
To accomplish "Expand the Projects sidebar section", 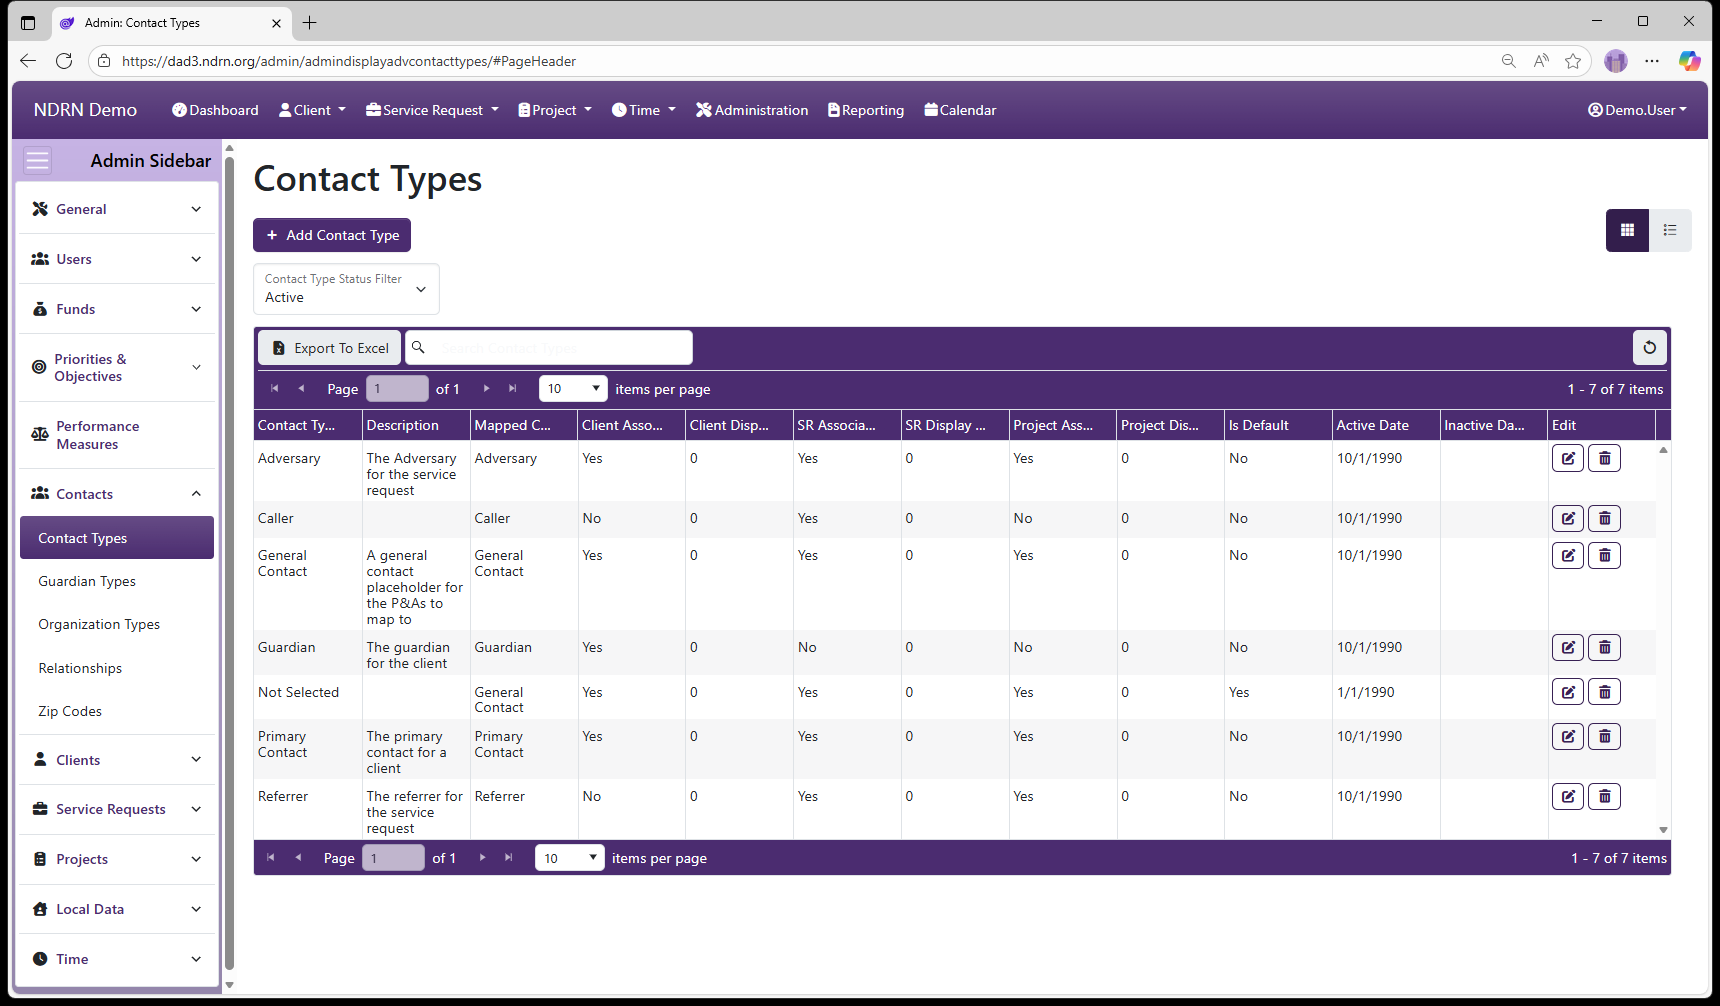I will (117, 859).
